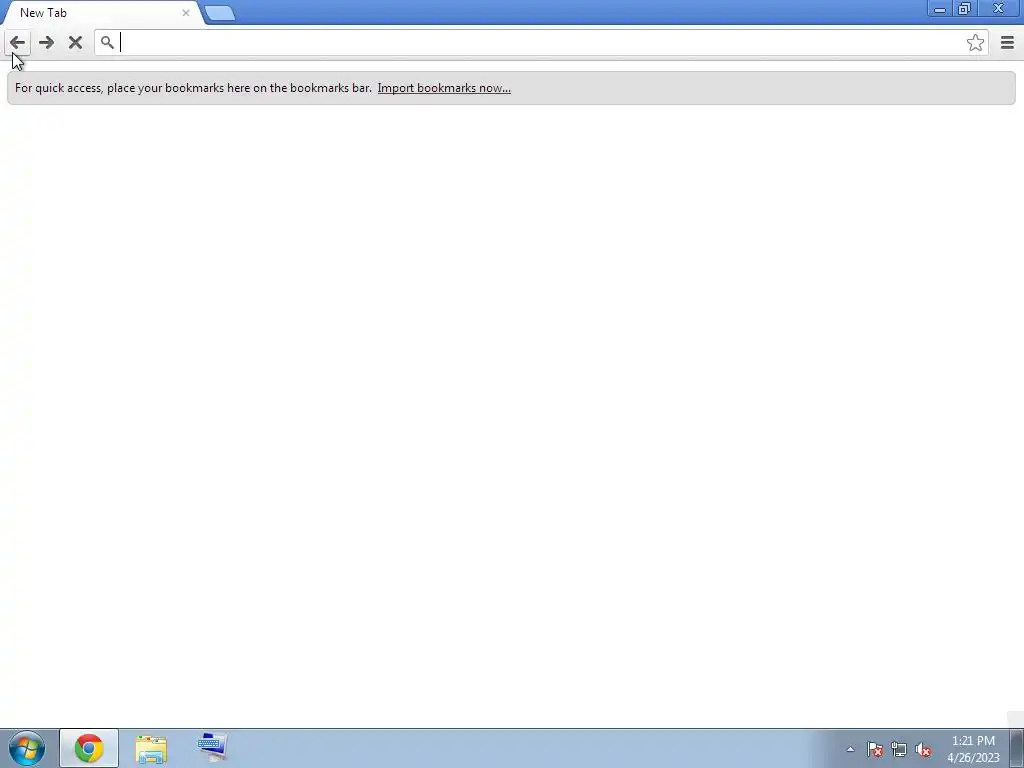Stop page loading with the X button
The height and width of the screenshot is (768, 1024).
coord(75,43)
